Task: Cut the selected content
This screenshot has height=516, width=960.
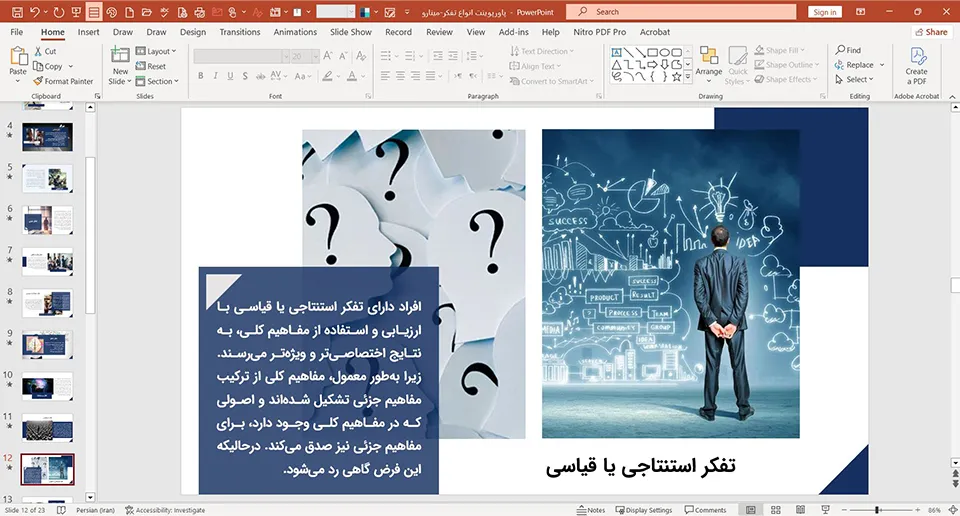Action: (x=45, y=51)
